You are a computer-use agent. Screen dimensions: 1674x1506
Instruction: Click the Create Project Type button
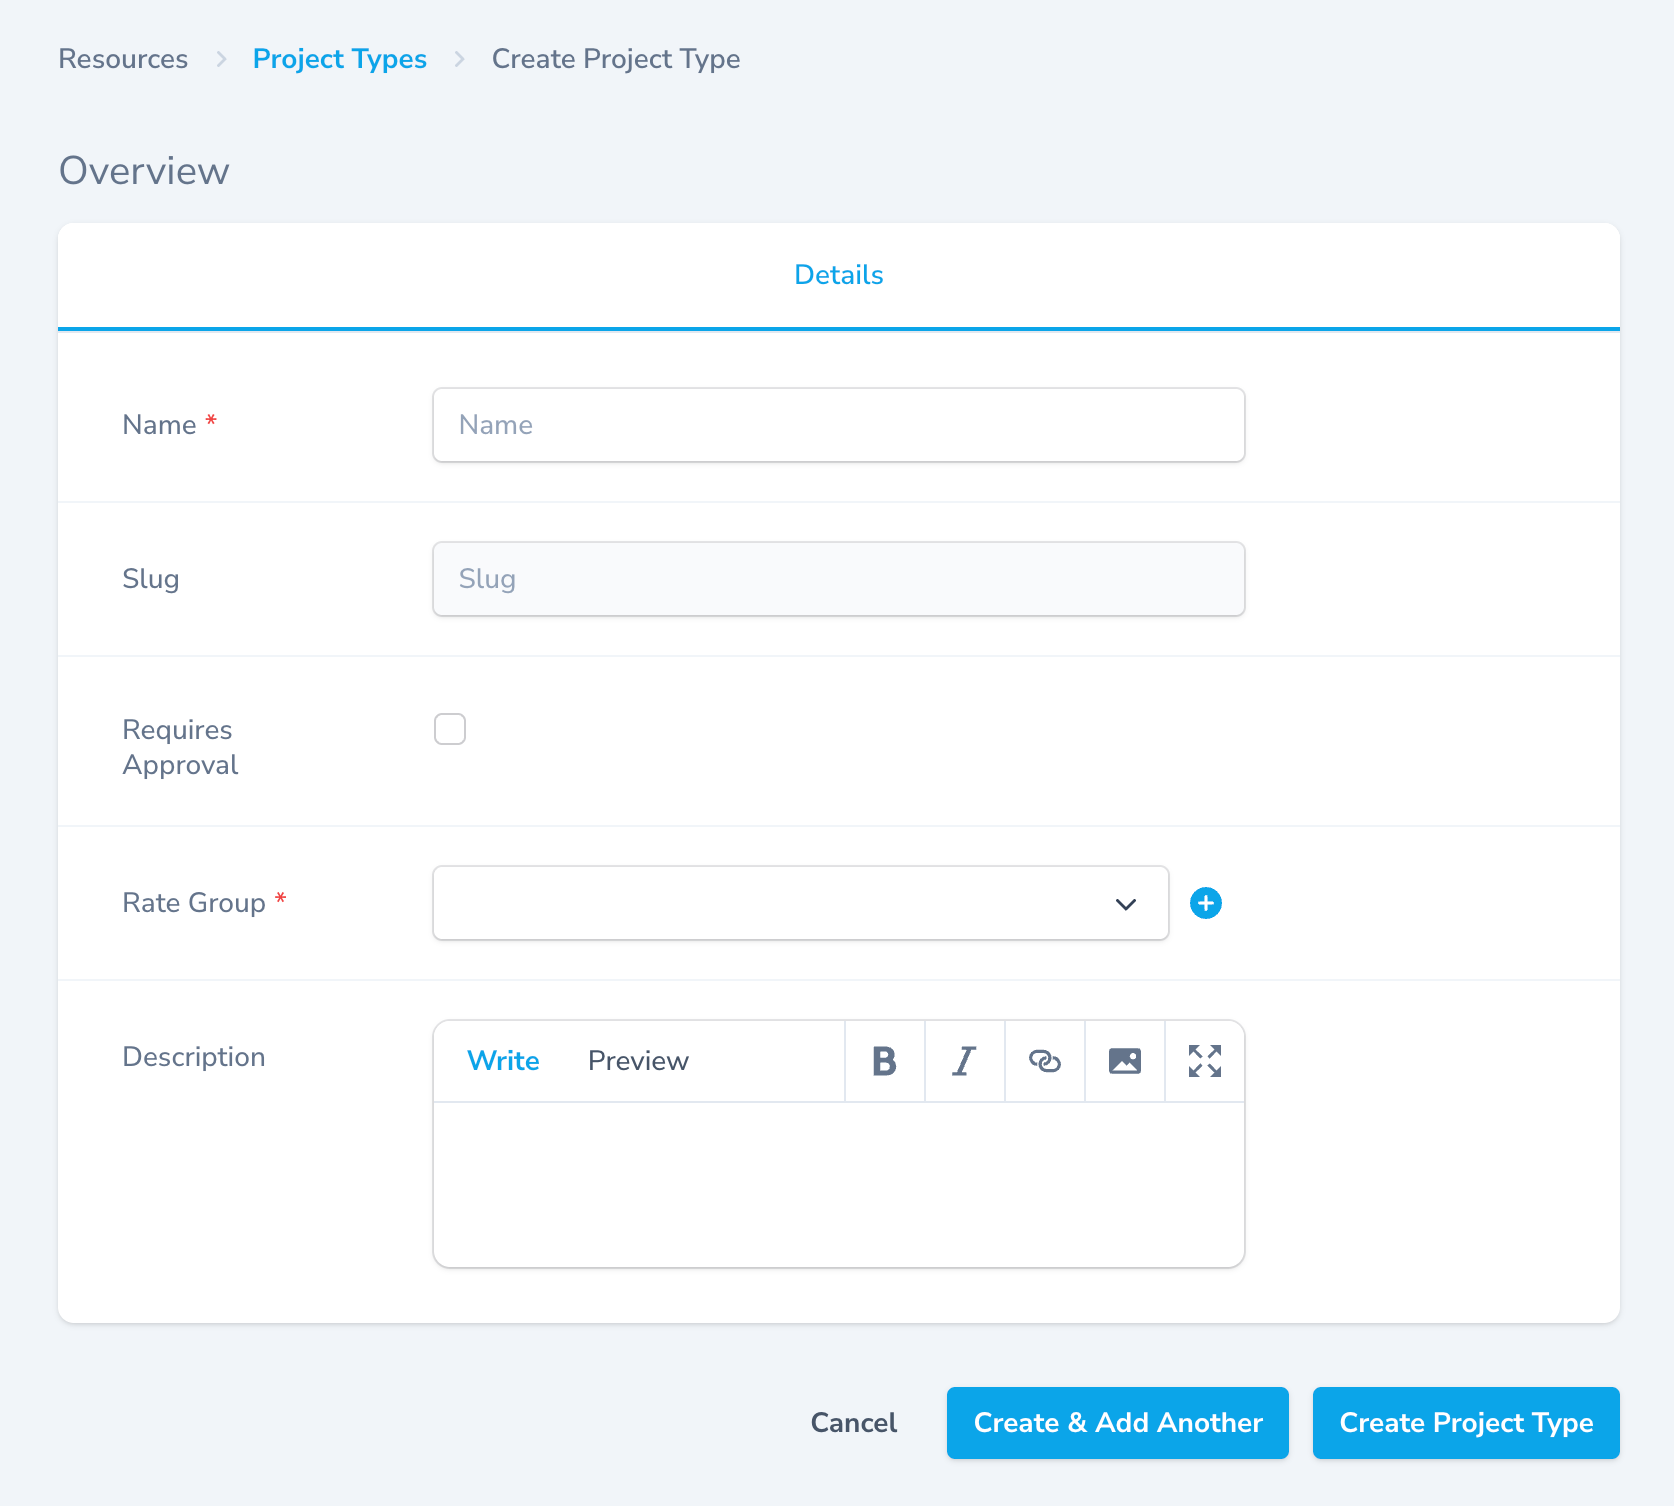(1465, 1423)
